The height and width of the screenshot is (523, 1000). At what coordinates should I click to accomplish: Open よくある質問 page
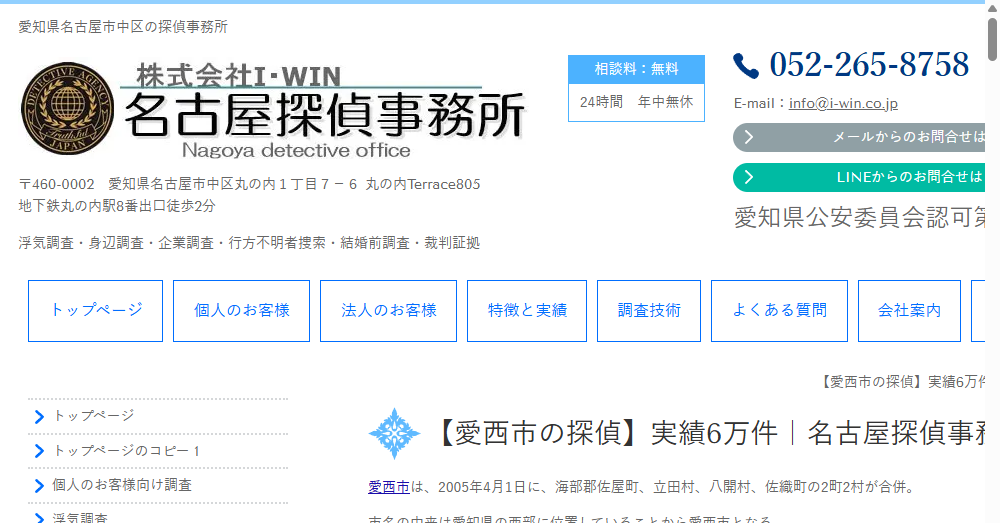(x=779, y=311)
